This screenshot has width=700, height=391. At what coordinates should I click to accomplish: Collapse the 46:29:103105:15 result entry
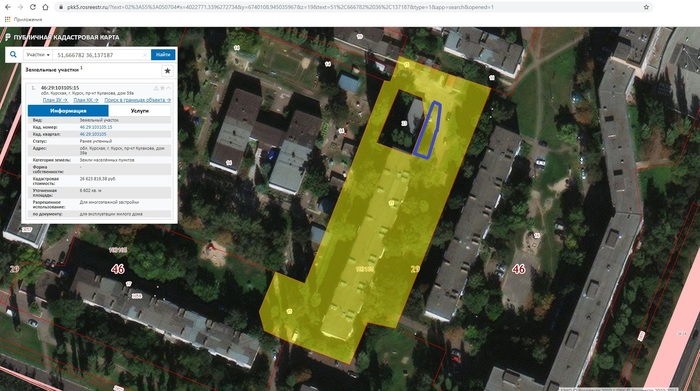168,88
